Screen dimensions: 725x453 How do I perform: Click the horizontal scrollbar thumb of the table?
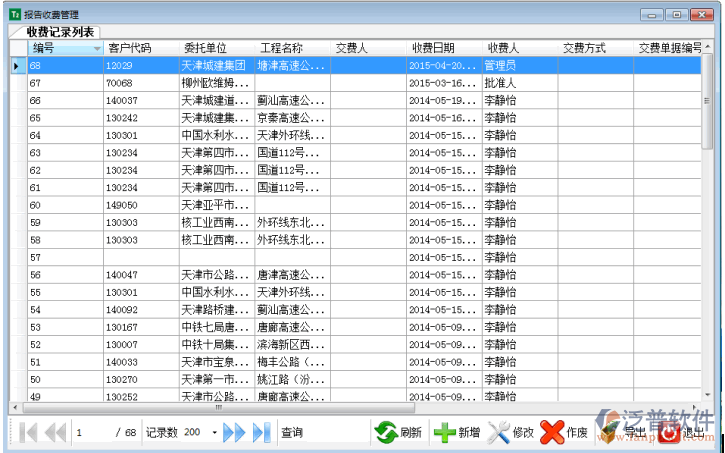[x=219, y=407]
